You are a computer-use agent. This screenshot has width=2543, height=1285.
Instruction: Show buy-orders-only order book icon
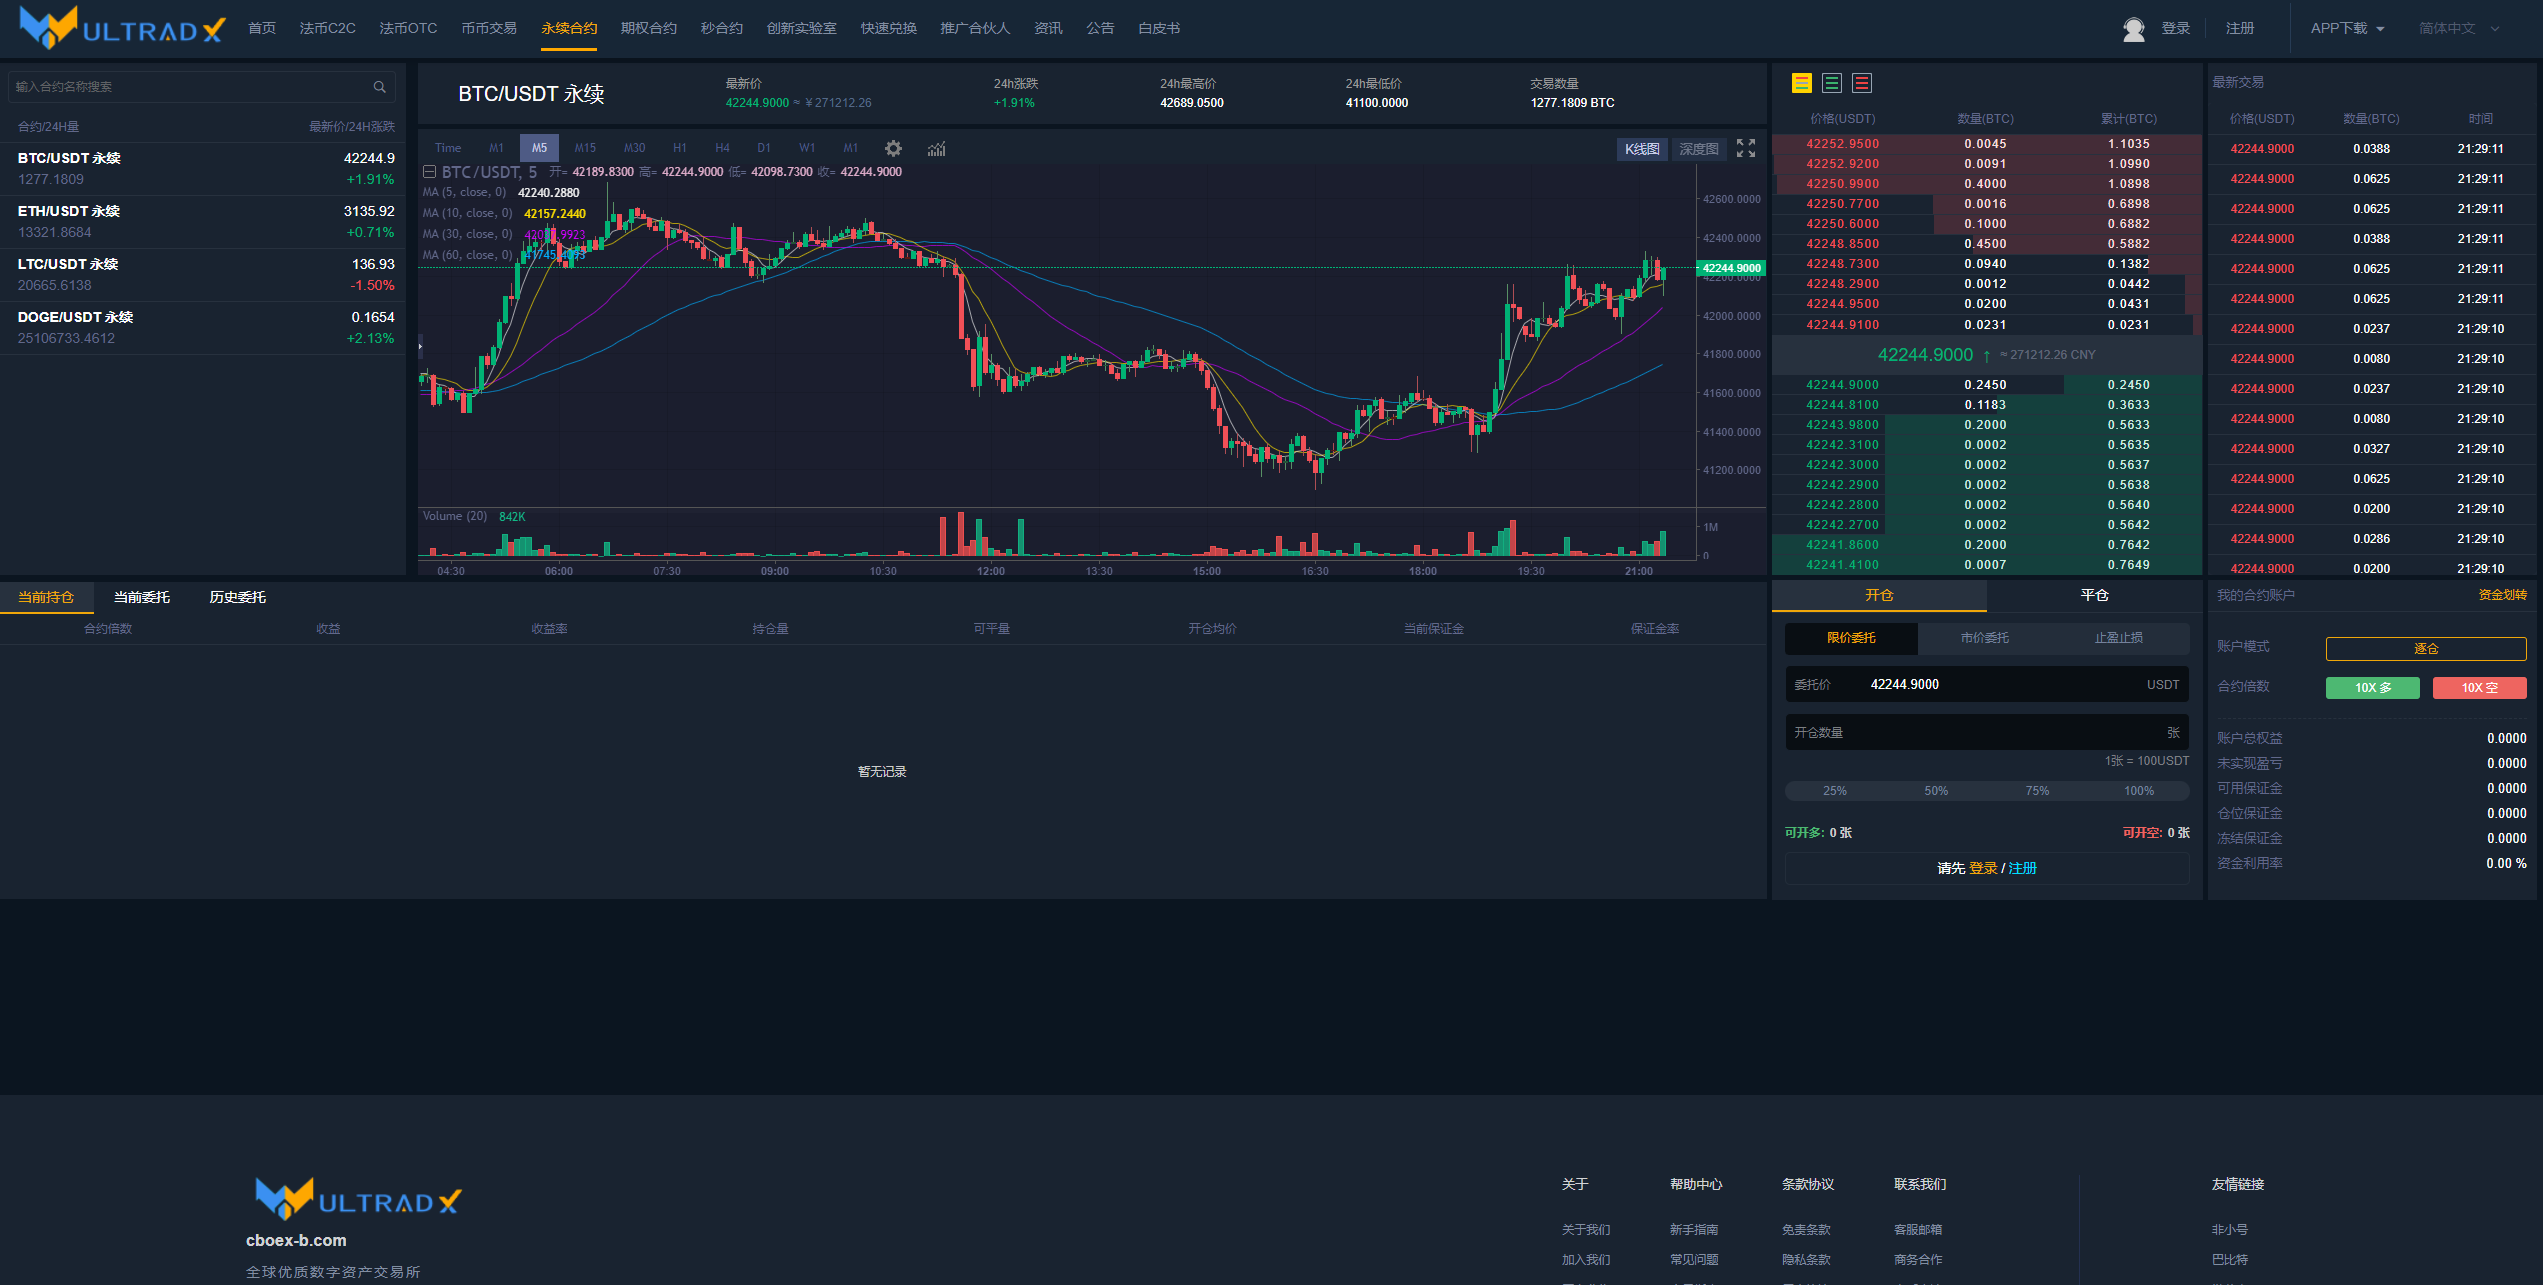(1831, 84)
